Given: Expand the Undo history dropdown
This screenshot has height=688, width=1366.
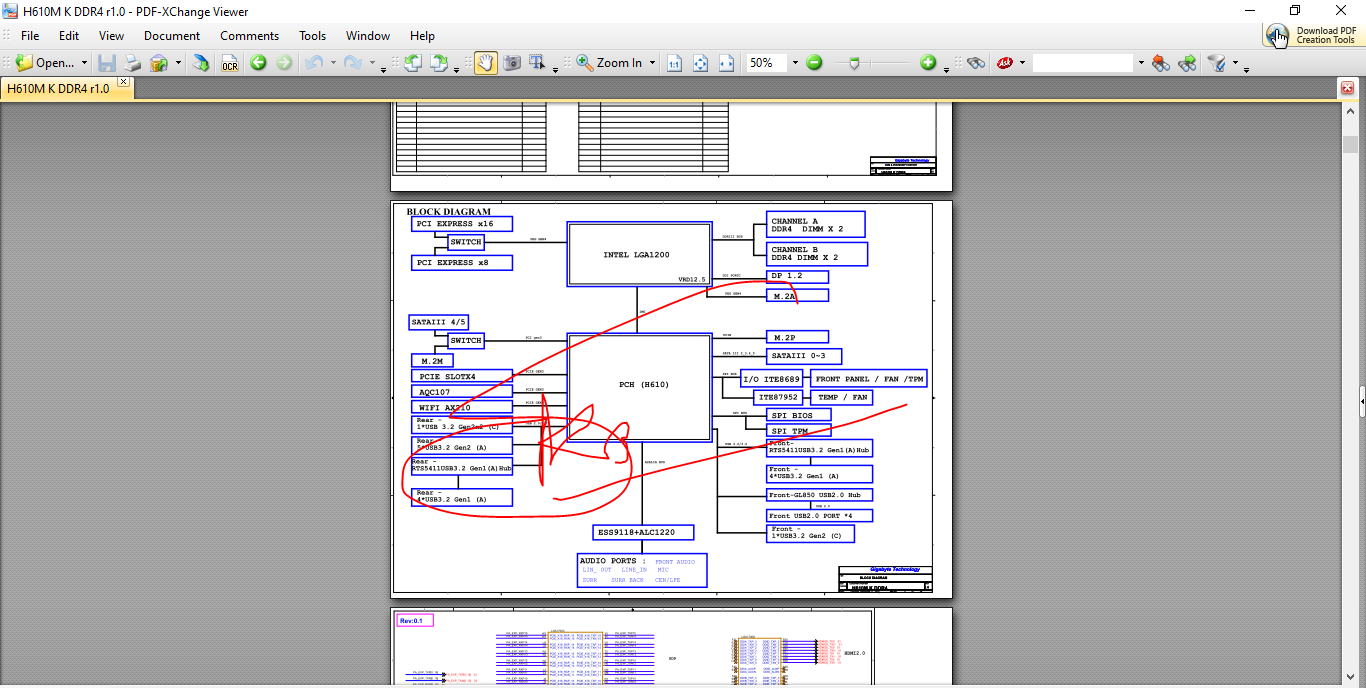Looking at the screenshot, I should pos(331,63).
